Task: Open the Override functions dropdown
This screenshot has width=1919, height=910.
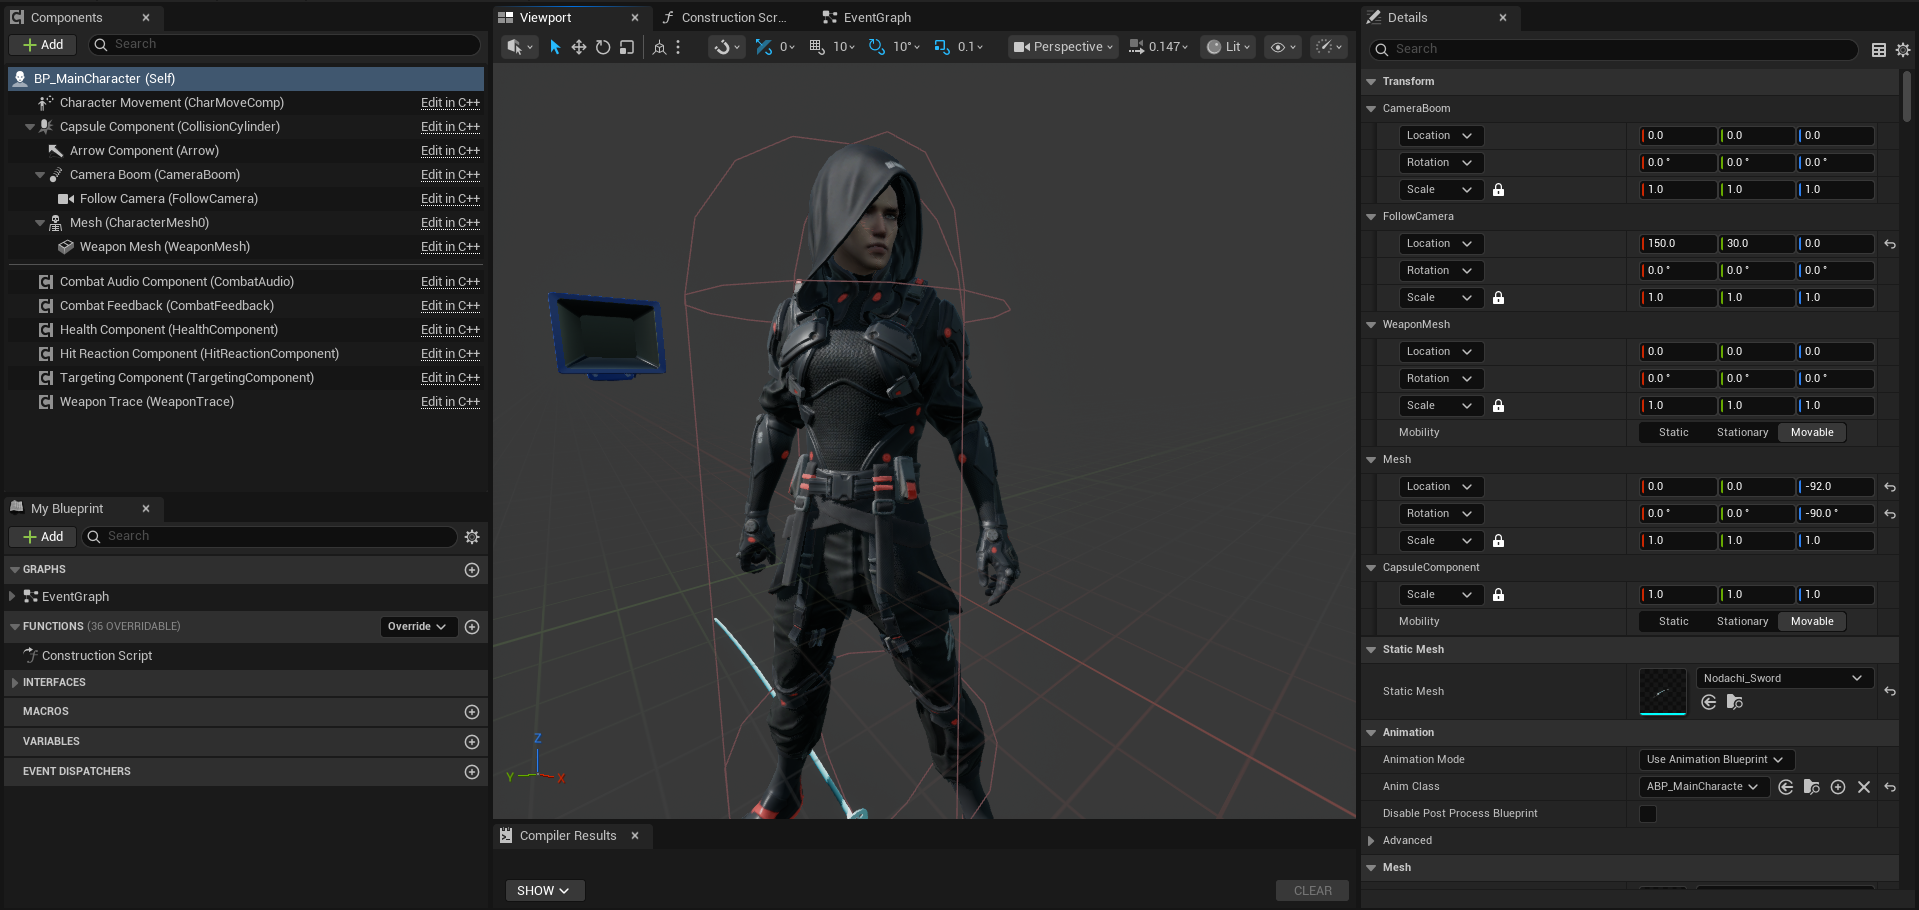Action: [x=418, y=627]
